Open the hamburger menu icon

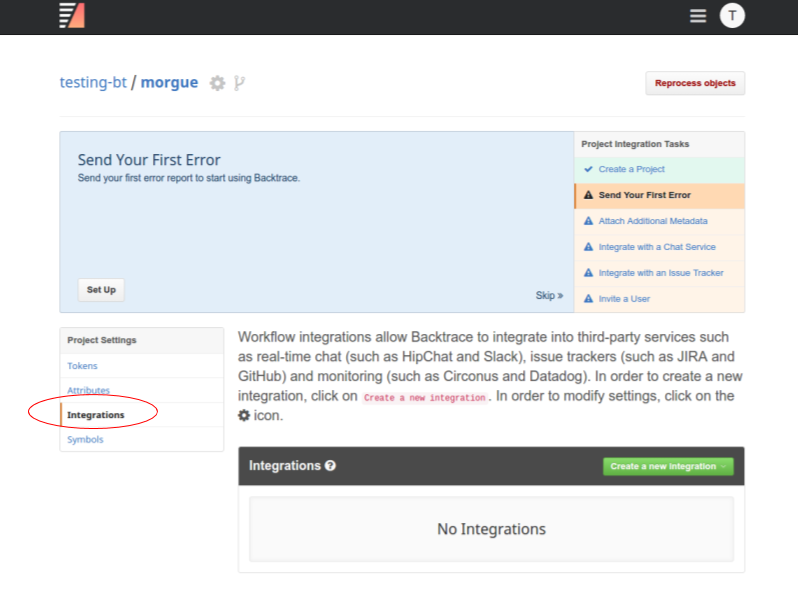tap(698, 16)
